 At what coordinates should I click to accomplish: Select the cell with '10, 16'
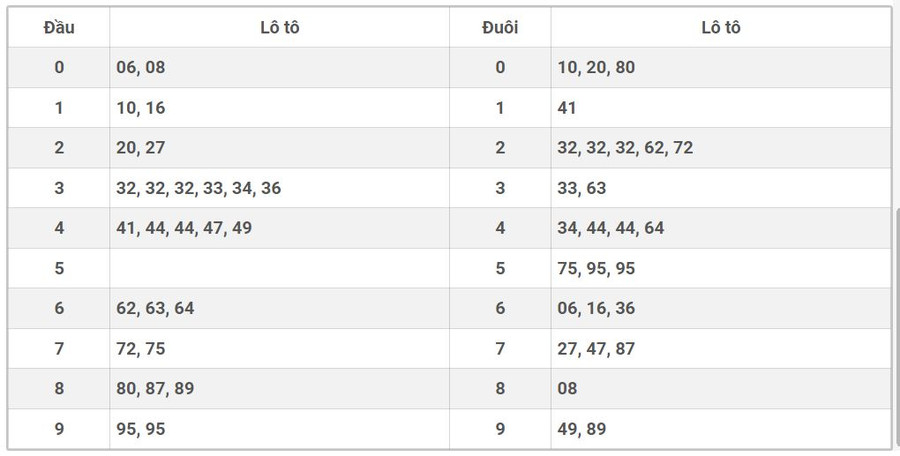tap(140, 107)
